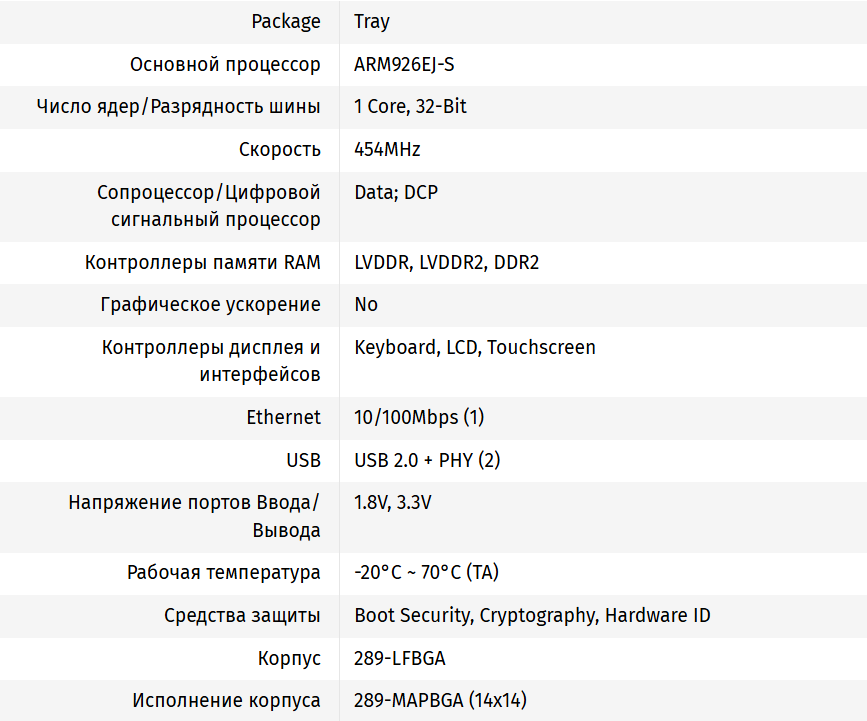867x721 pixels.
Task: Click the 'USB 2.0 + PHY (2)' value
Action: pos(427,460)
